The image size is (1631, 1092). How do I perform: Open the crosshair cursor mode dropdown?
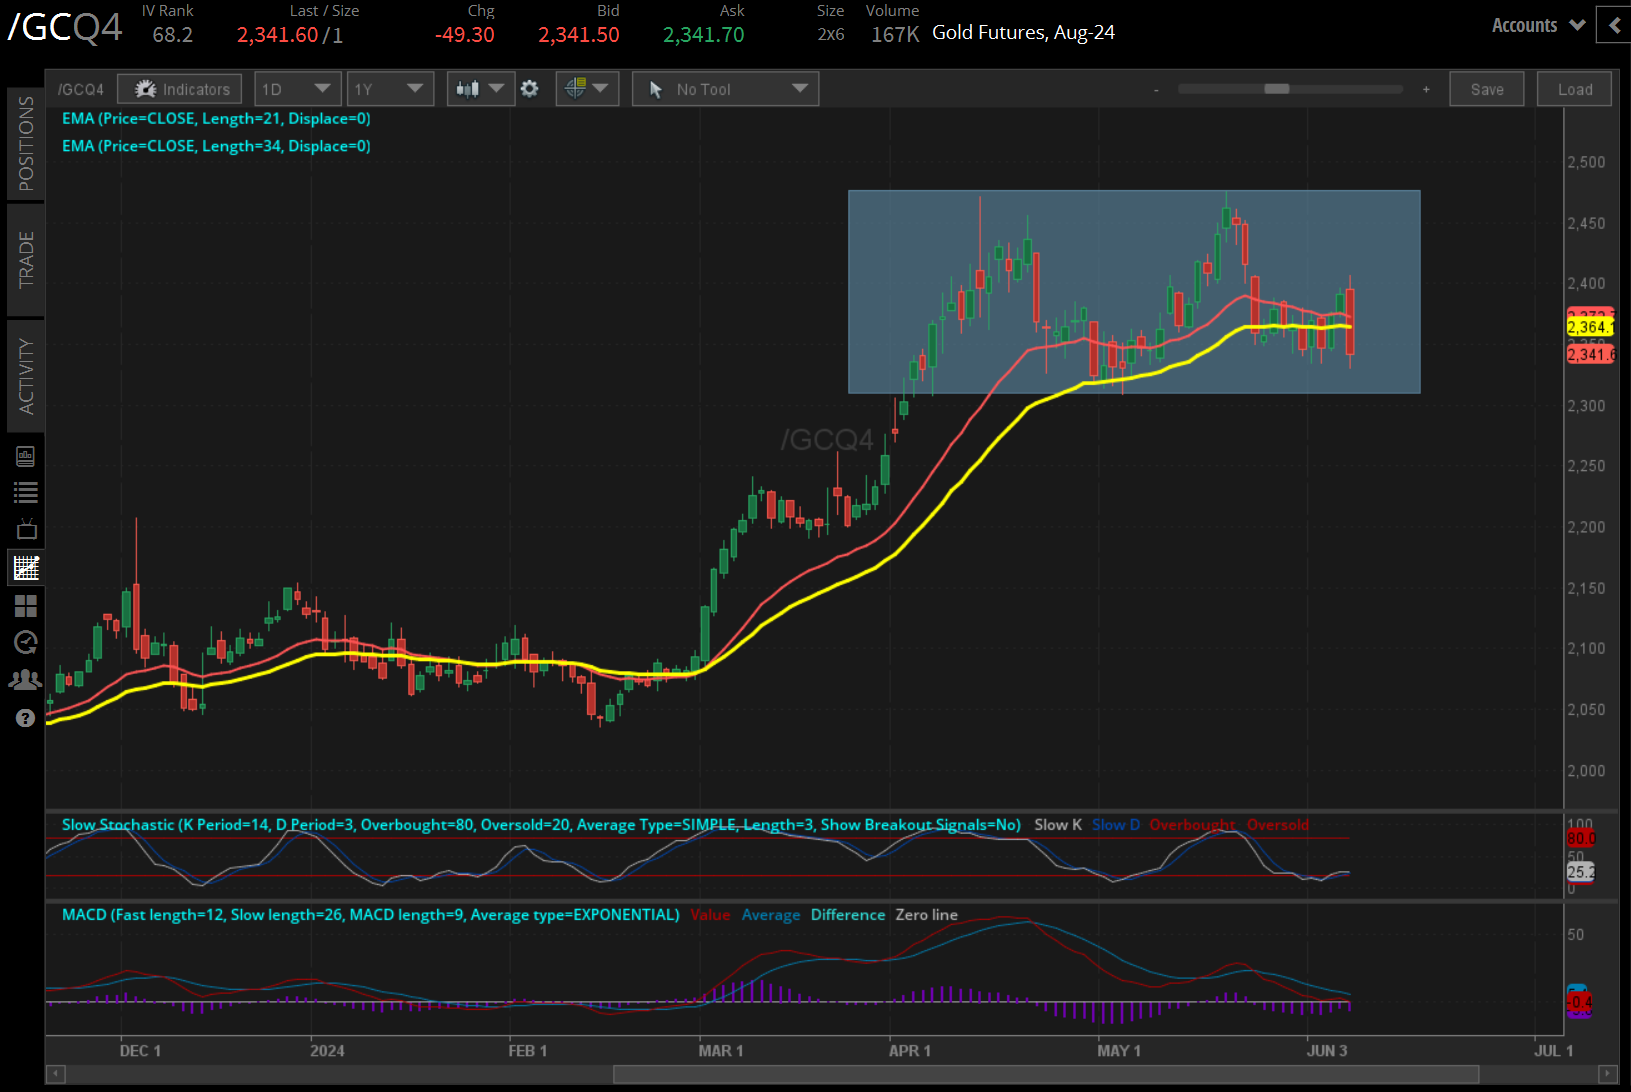click(x=587, y=89)
